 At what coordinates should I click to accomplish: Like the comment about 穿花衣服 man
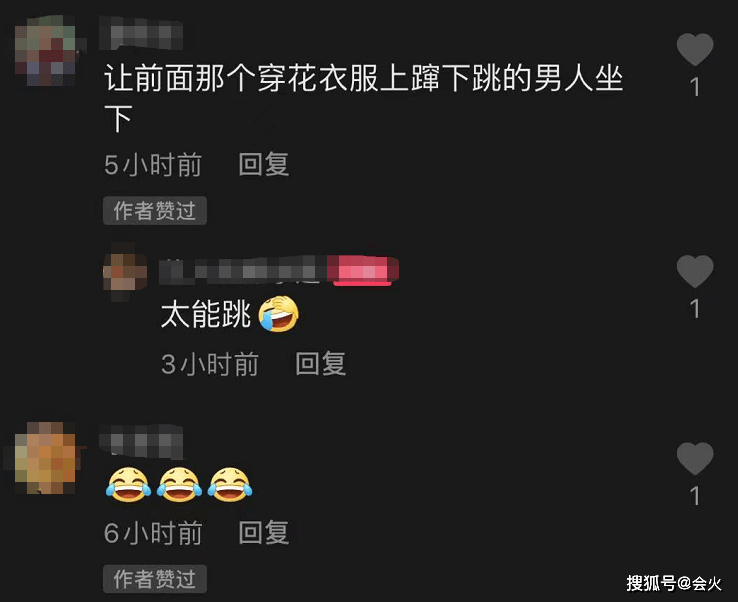695,49
